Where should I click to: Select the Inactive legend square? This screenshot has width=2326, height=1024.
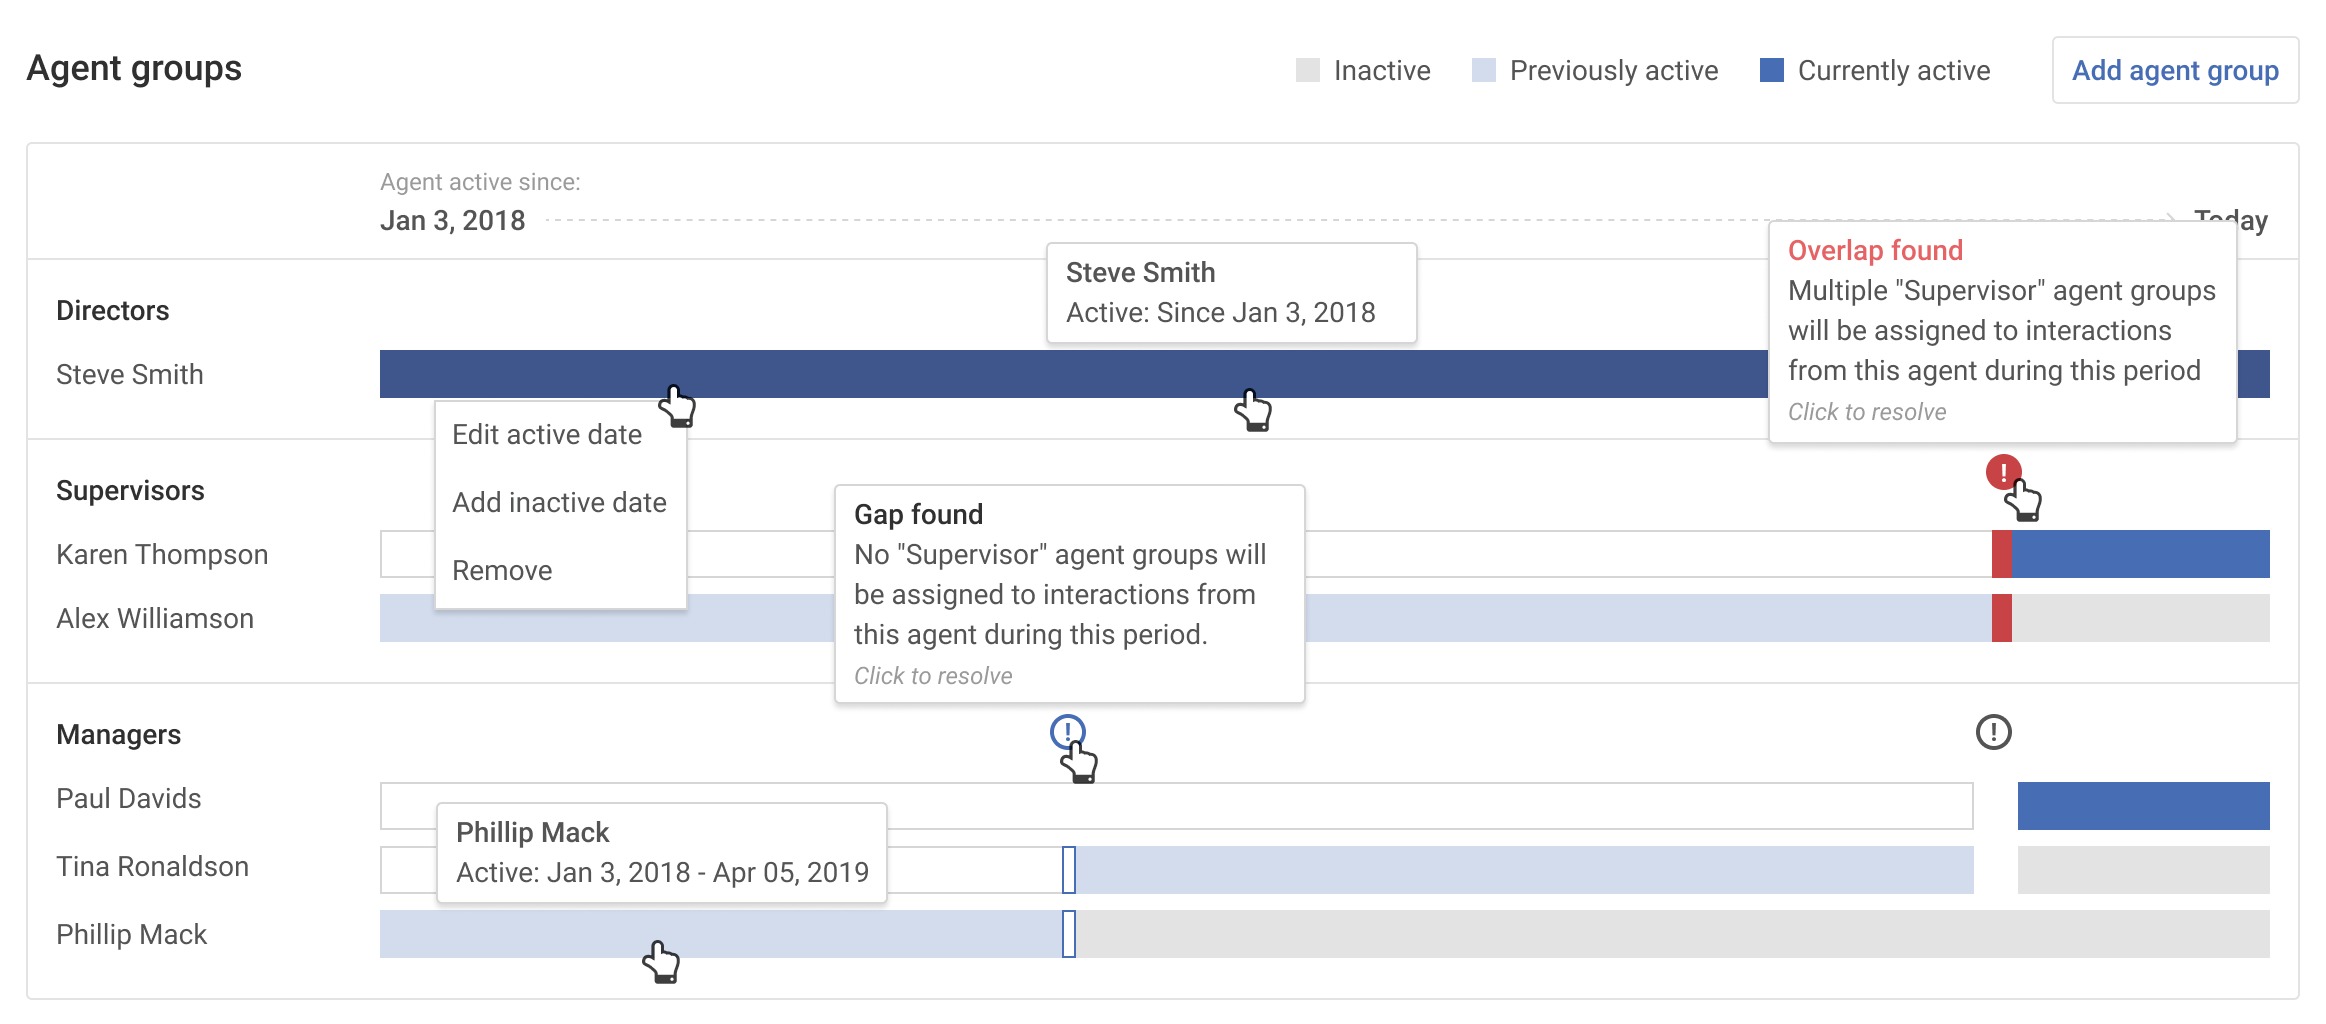(1308, 69)
